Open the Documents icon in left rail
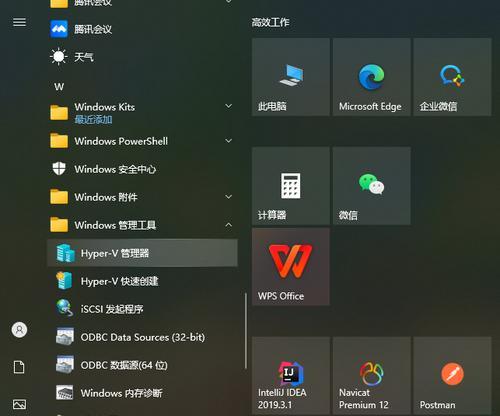The height and width of the screenshot is (416, 500). point(19,367)
